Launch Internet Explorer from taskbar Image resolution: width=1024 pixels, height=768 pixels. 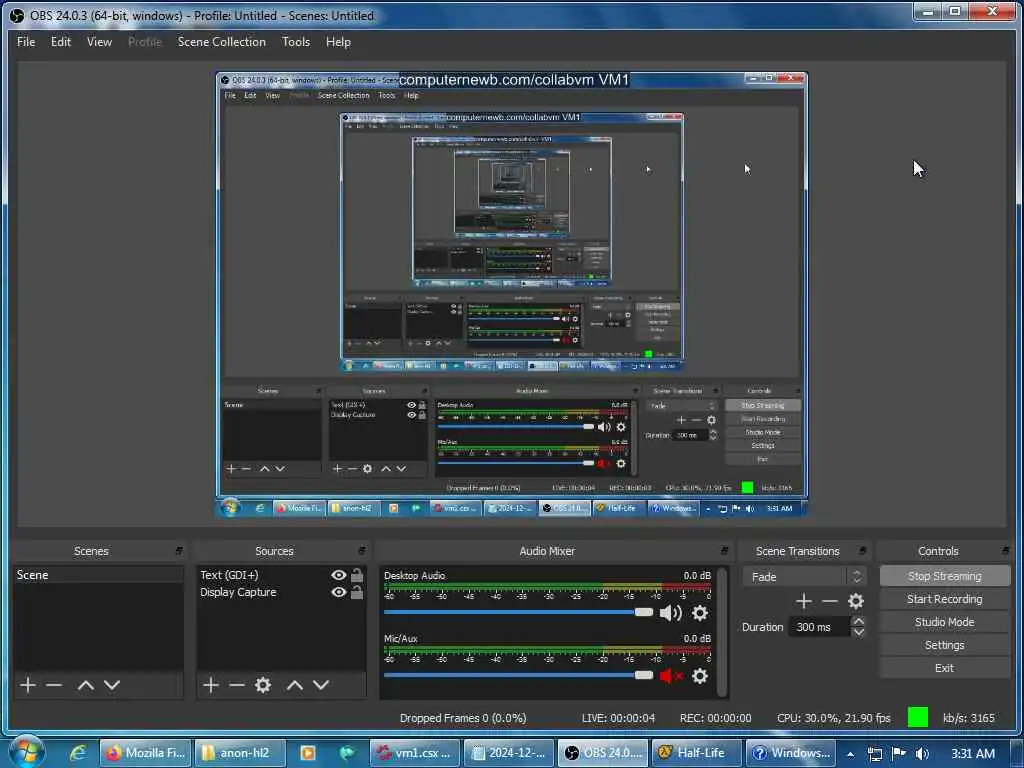(78, 753)
